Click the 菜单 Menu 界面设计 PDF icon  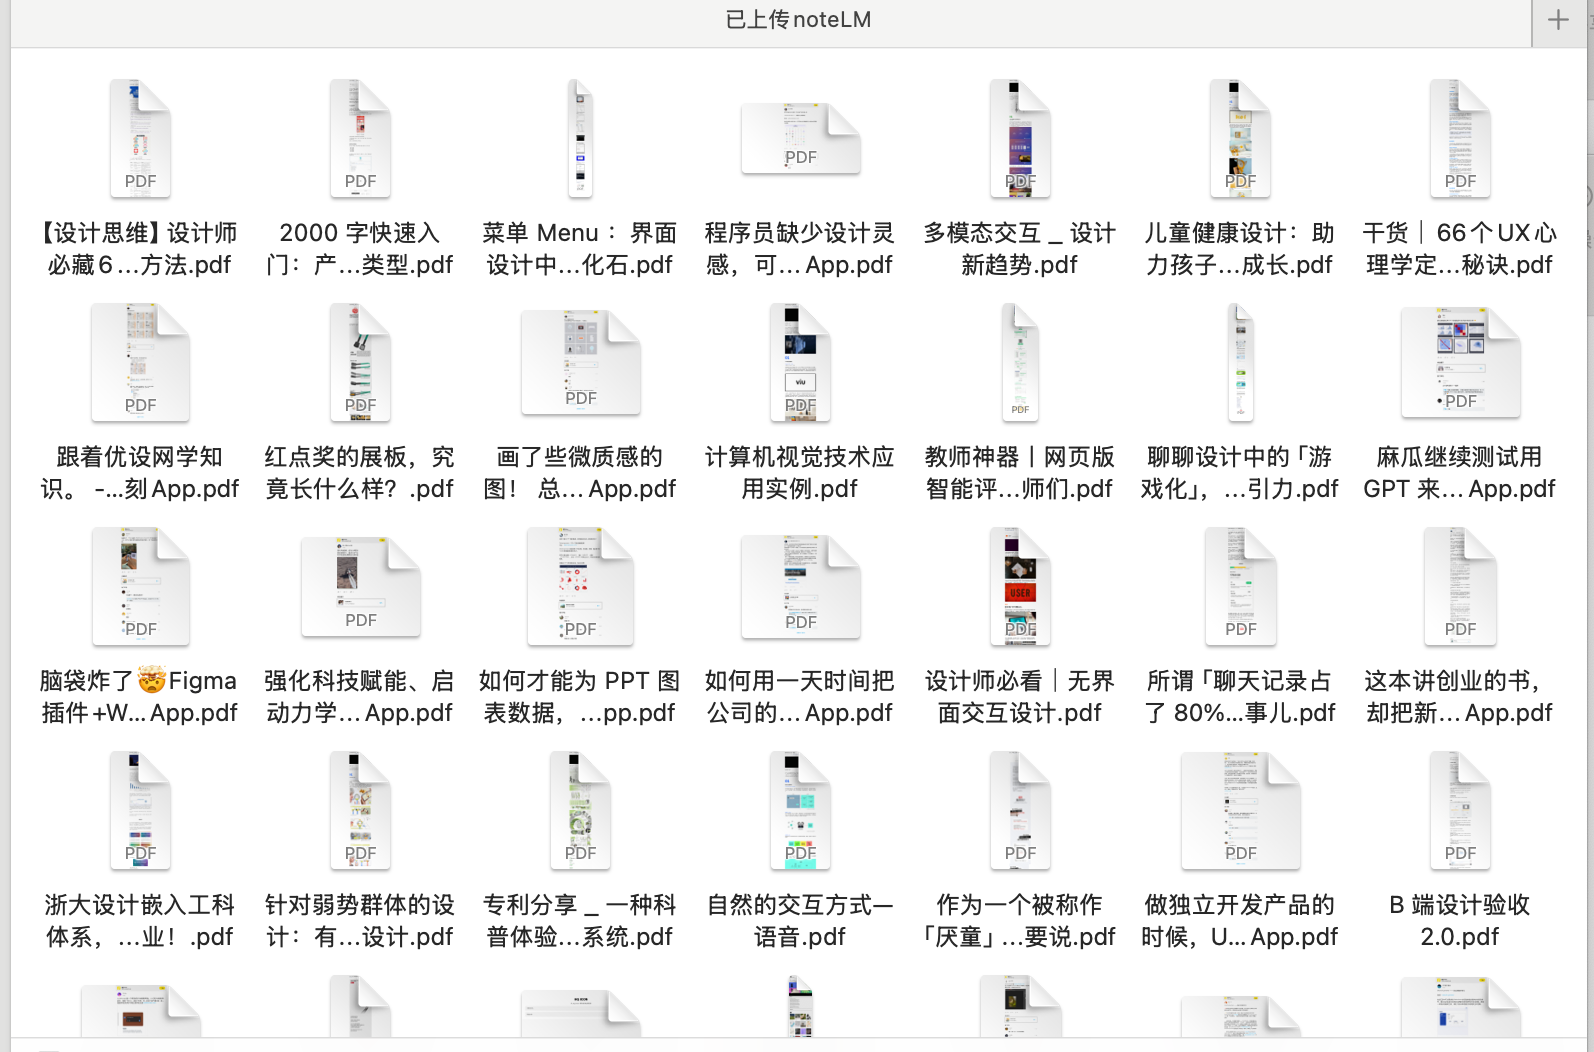[x=580, y=138]
